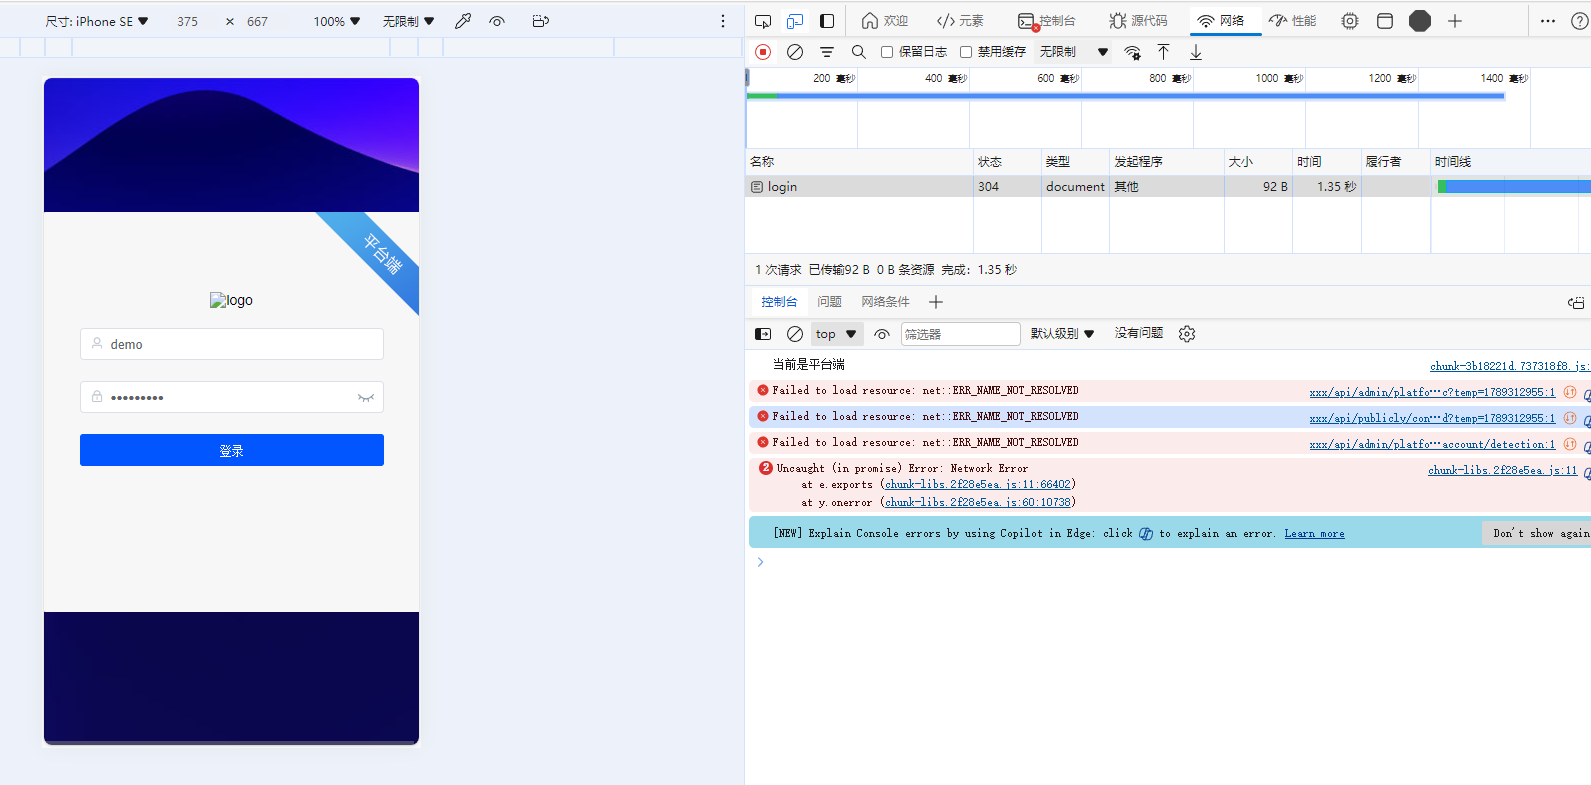Click the 1000 毫秒 timeline marker

point(1279,78)
